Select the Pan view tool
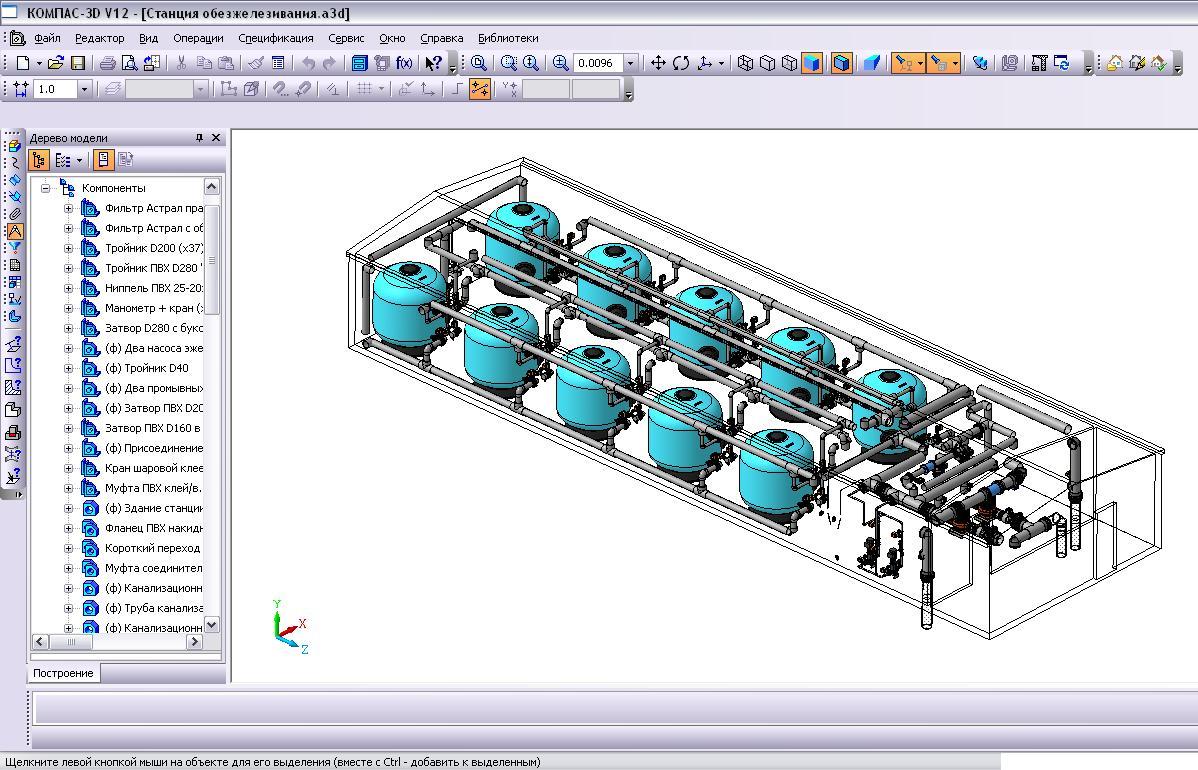1198x770 pixels. point(658,63)
